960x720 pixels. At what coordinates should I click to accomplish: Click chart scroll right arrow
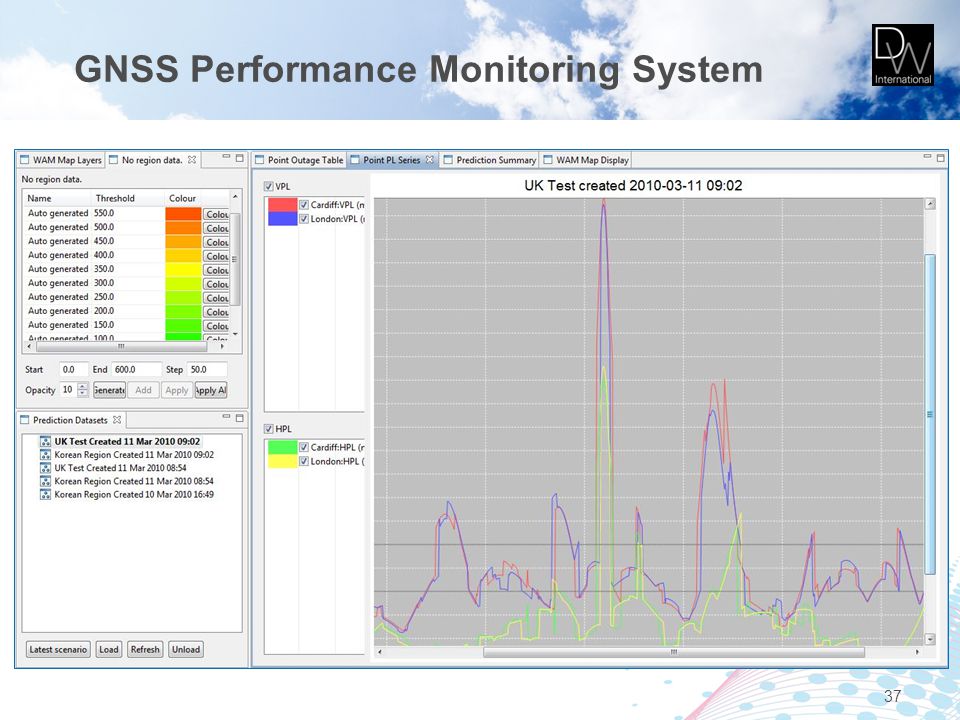pyautogui.click(x=917, y=652)
